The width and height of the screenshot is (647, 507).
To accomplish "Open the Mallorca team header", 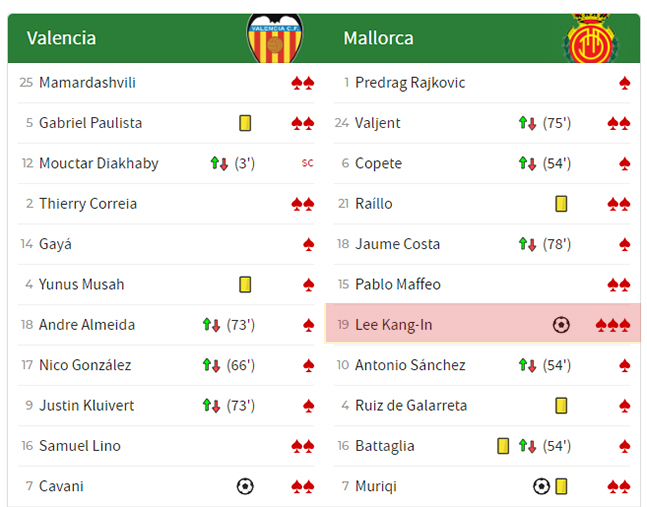I will click(378, 38).
